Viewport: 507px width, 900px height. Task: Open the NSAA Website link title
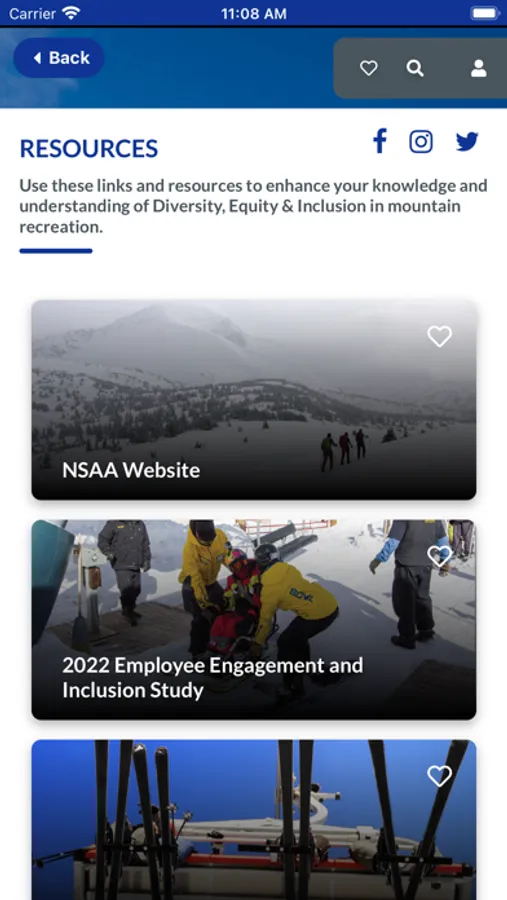[131, 470]
